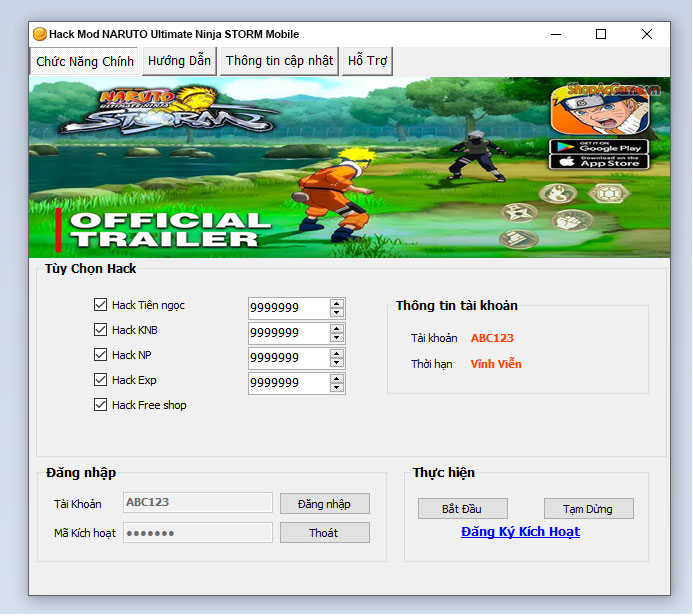This screenshot has width=693, height=616.
Task: Uncheck Hack Free shop
Action: click(100, 405)
